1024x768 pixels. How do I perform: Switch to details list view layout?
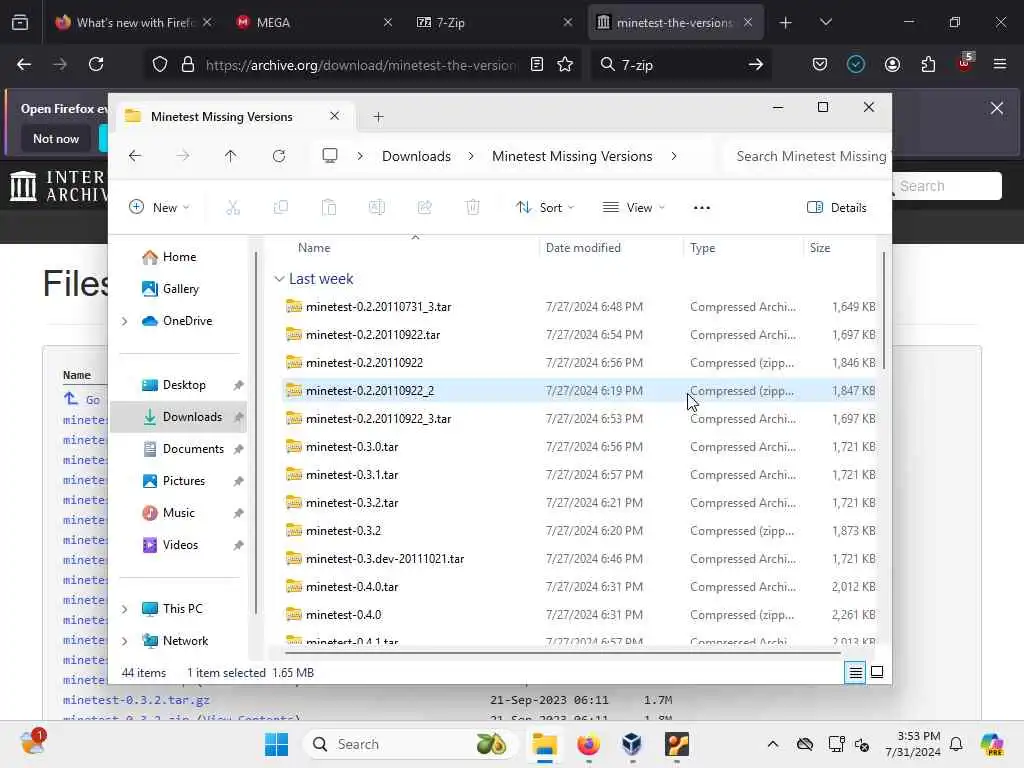[x=855, y=672]
